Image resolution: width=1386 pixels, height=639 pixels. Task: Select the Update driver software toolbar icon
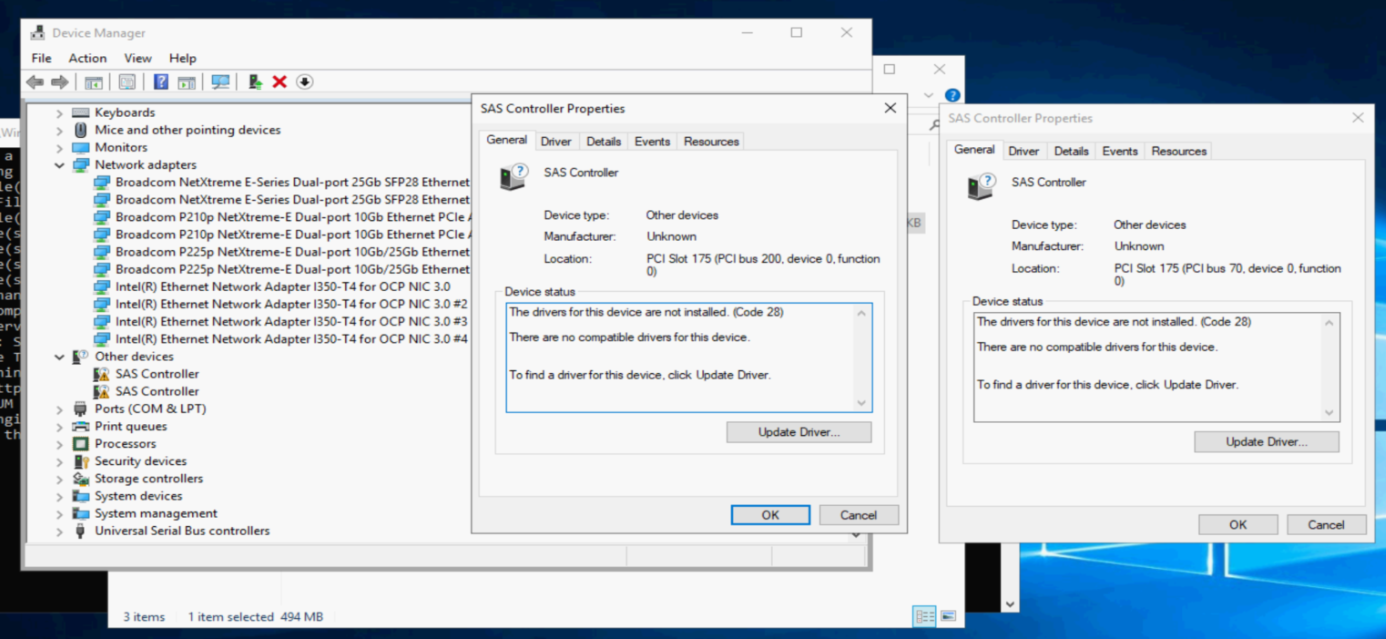(x=254, y=82)
